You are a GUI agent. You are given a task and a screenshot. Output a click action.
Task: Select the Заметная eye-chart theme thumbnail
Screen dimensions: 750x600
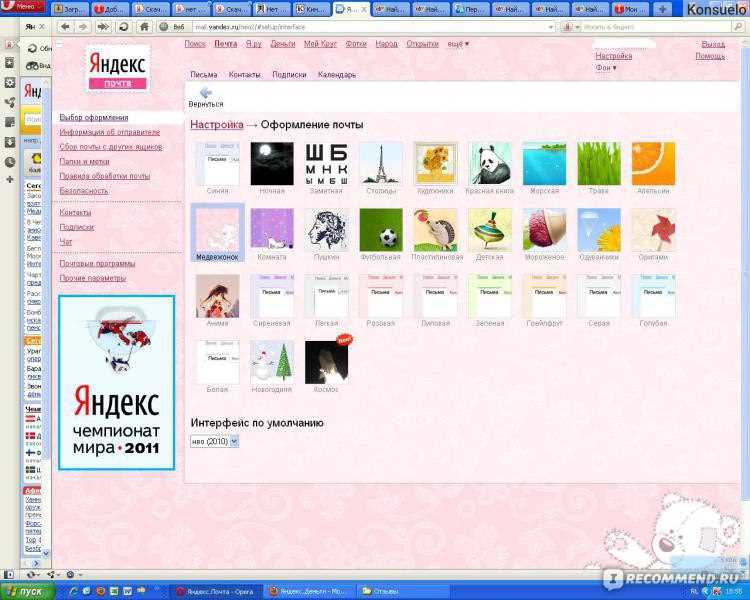(x=326, y=163)
